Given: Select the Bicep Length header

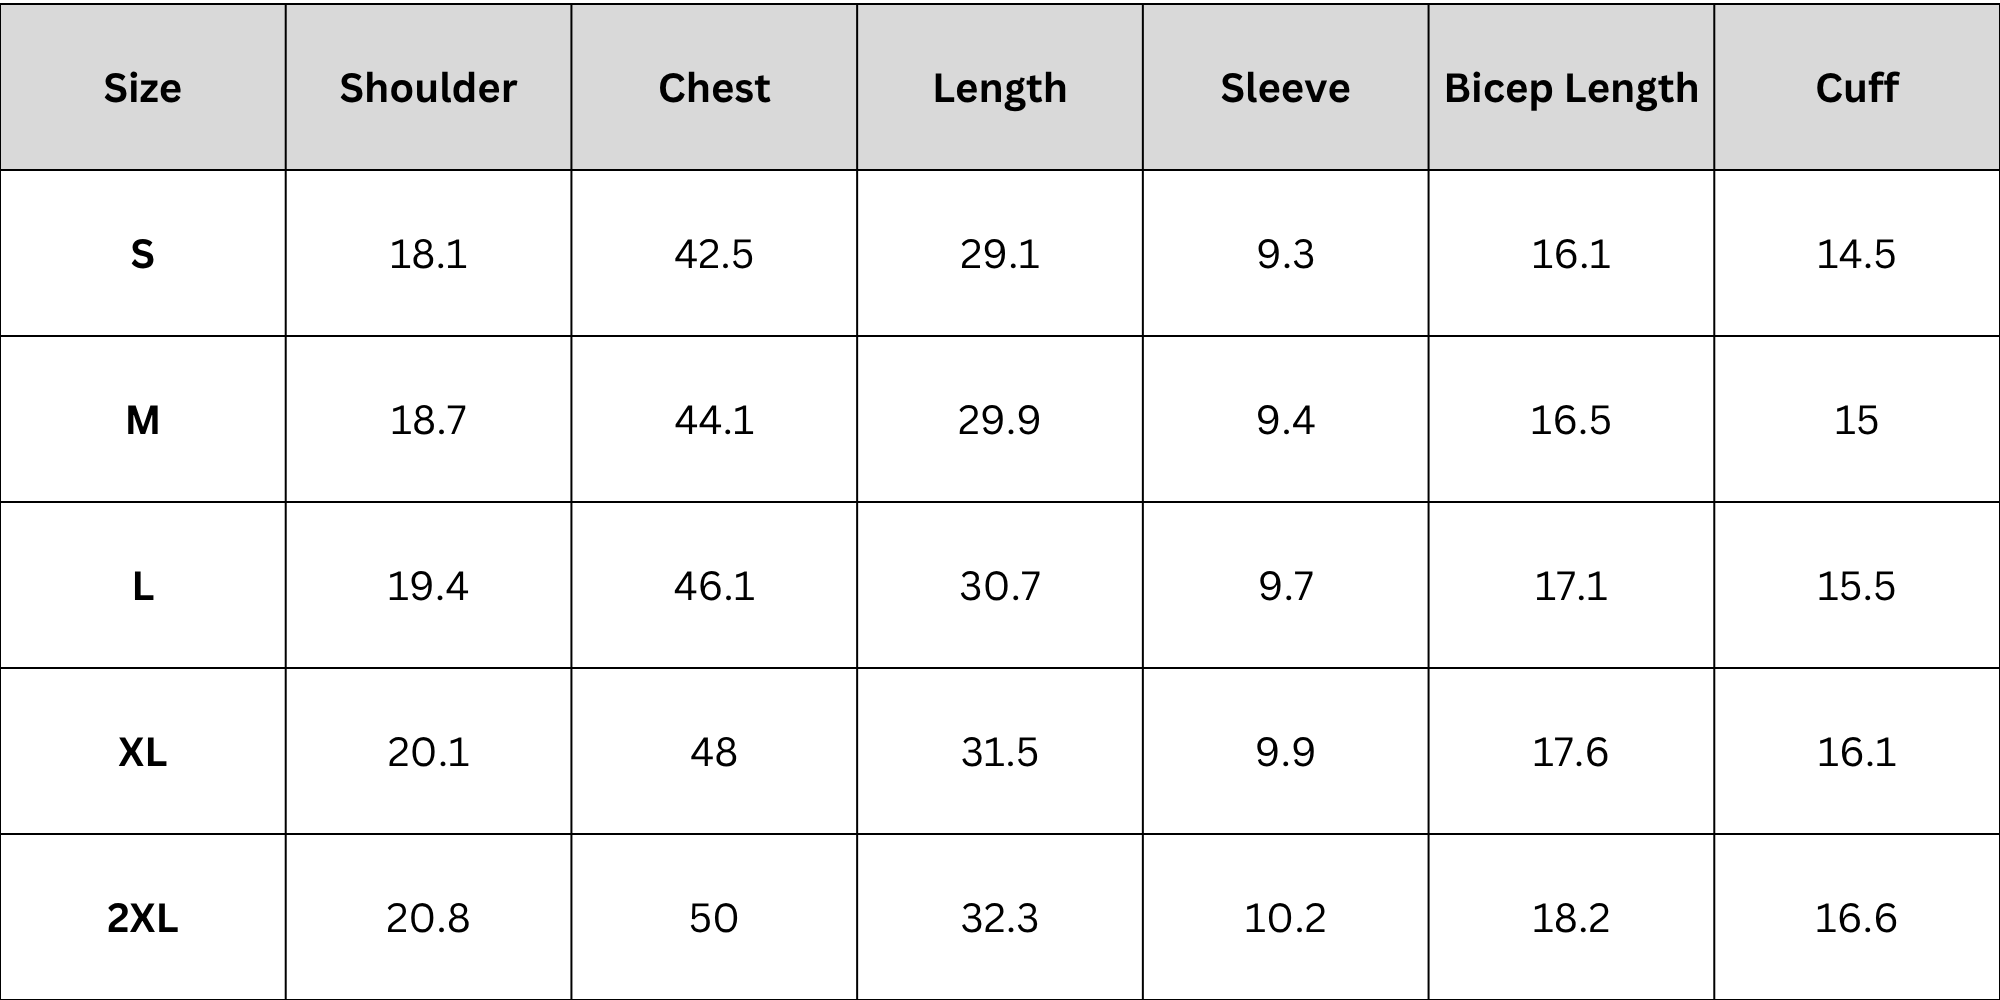Looking at the screenshot, I should pos(1571,88).
